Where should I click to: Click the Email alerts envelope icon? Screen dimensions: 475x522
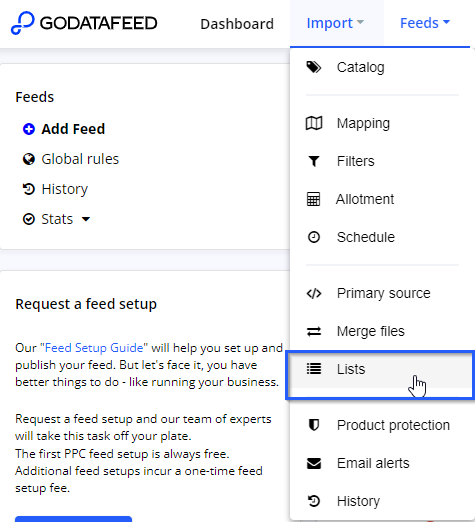click(314, 463)
